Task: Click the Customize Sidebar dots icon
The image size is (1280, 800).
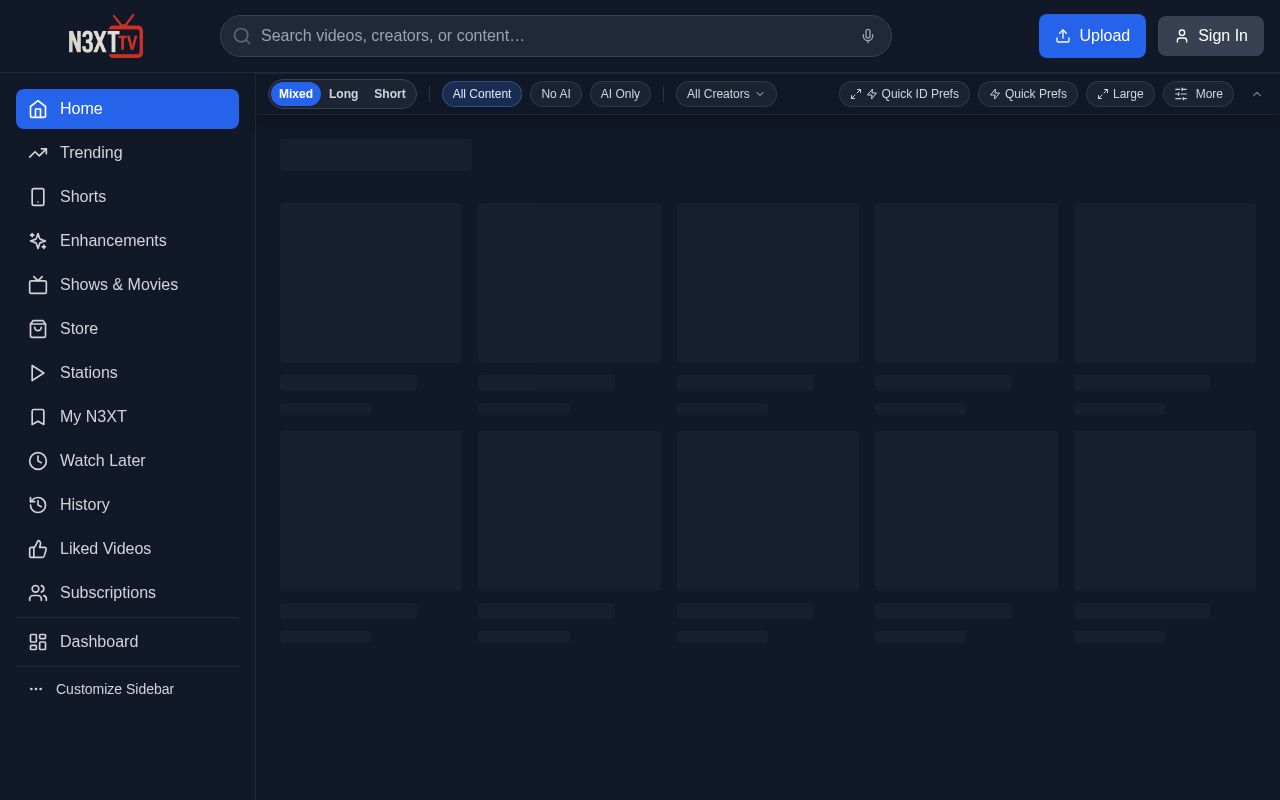Action: pos(36,689)
